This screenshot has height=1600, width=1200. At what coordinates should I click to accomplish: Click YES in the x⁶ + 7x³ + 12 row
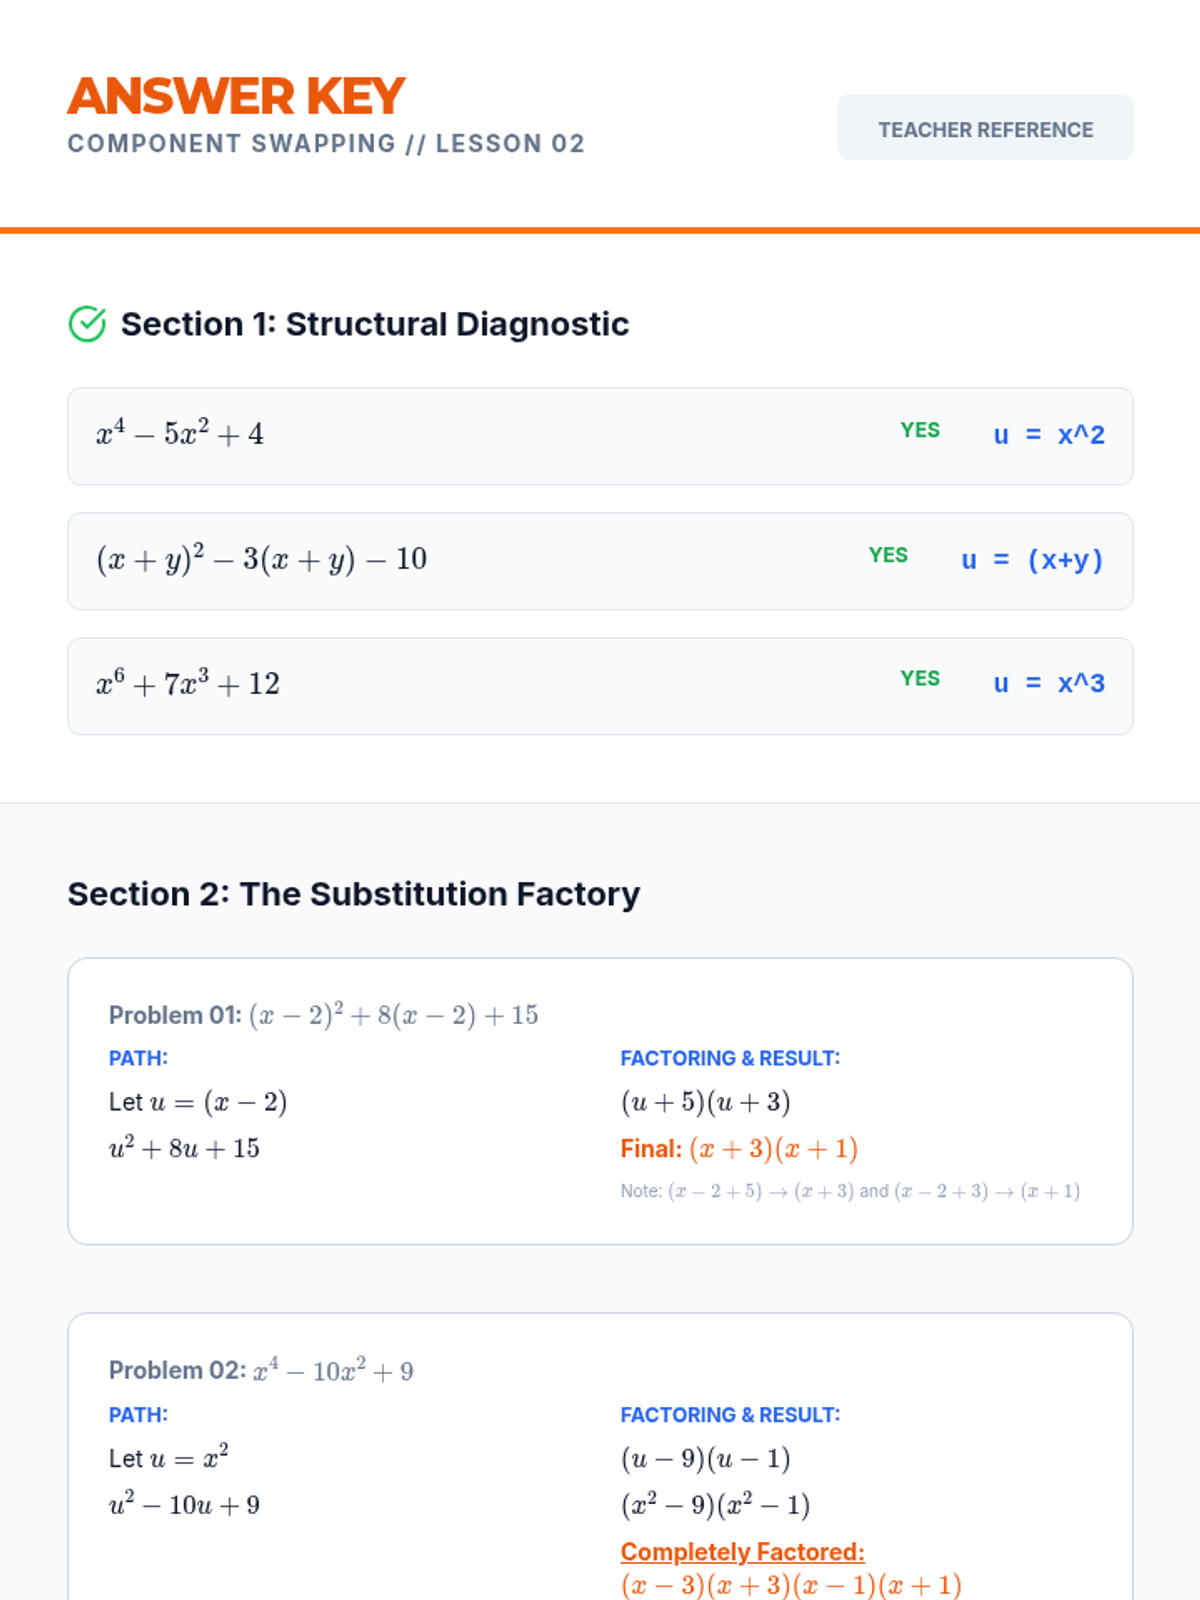[x=920, y=679]
